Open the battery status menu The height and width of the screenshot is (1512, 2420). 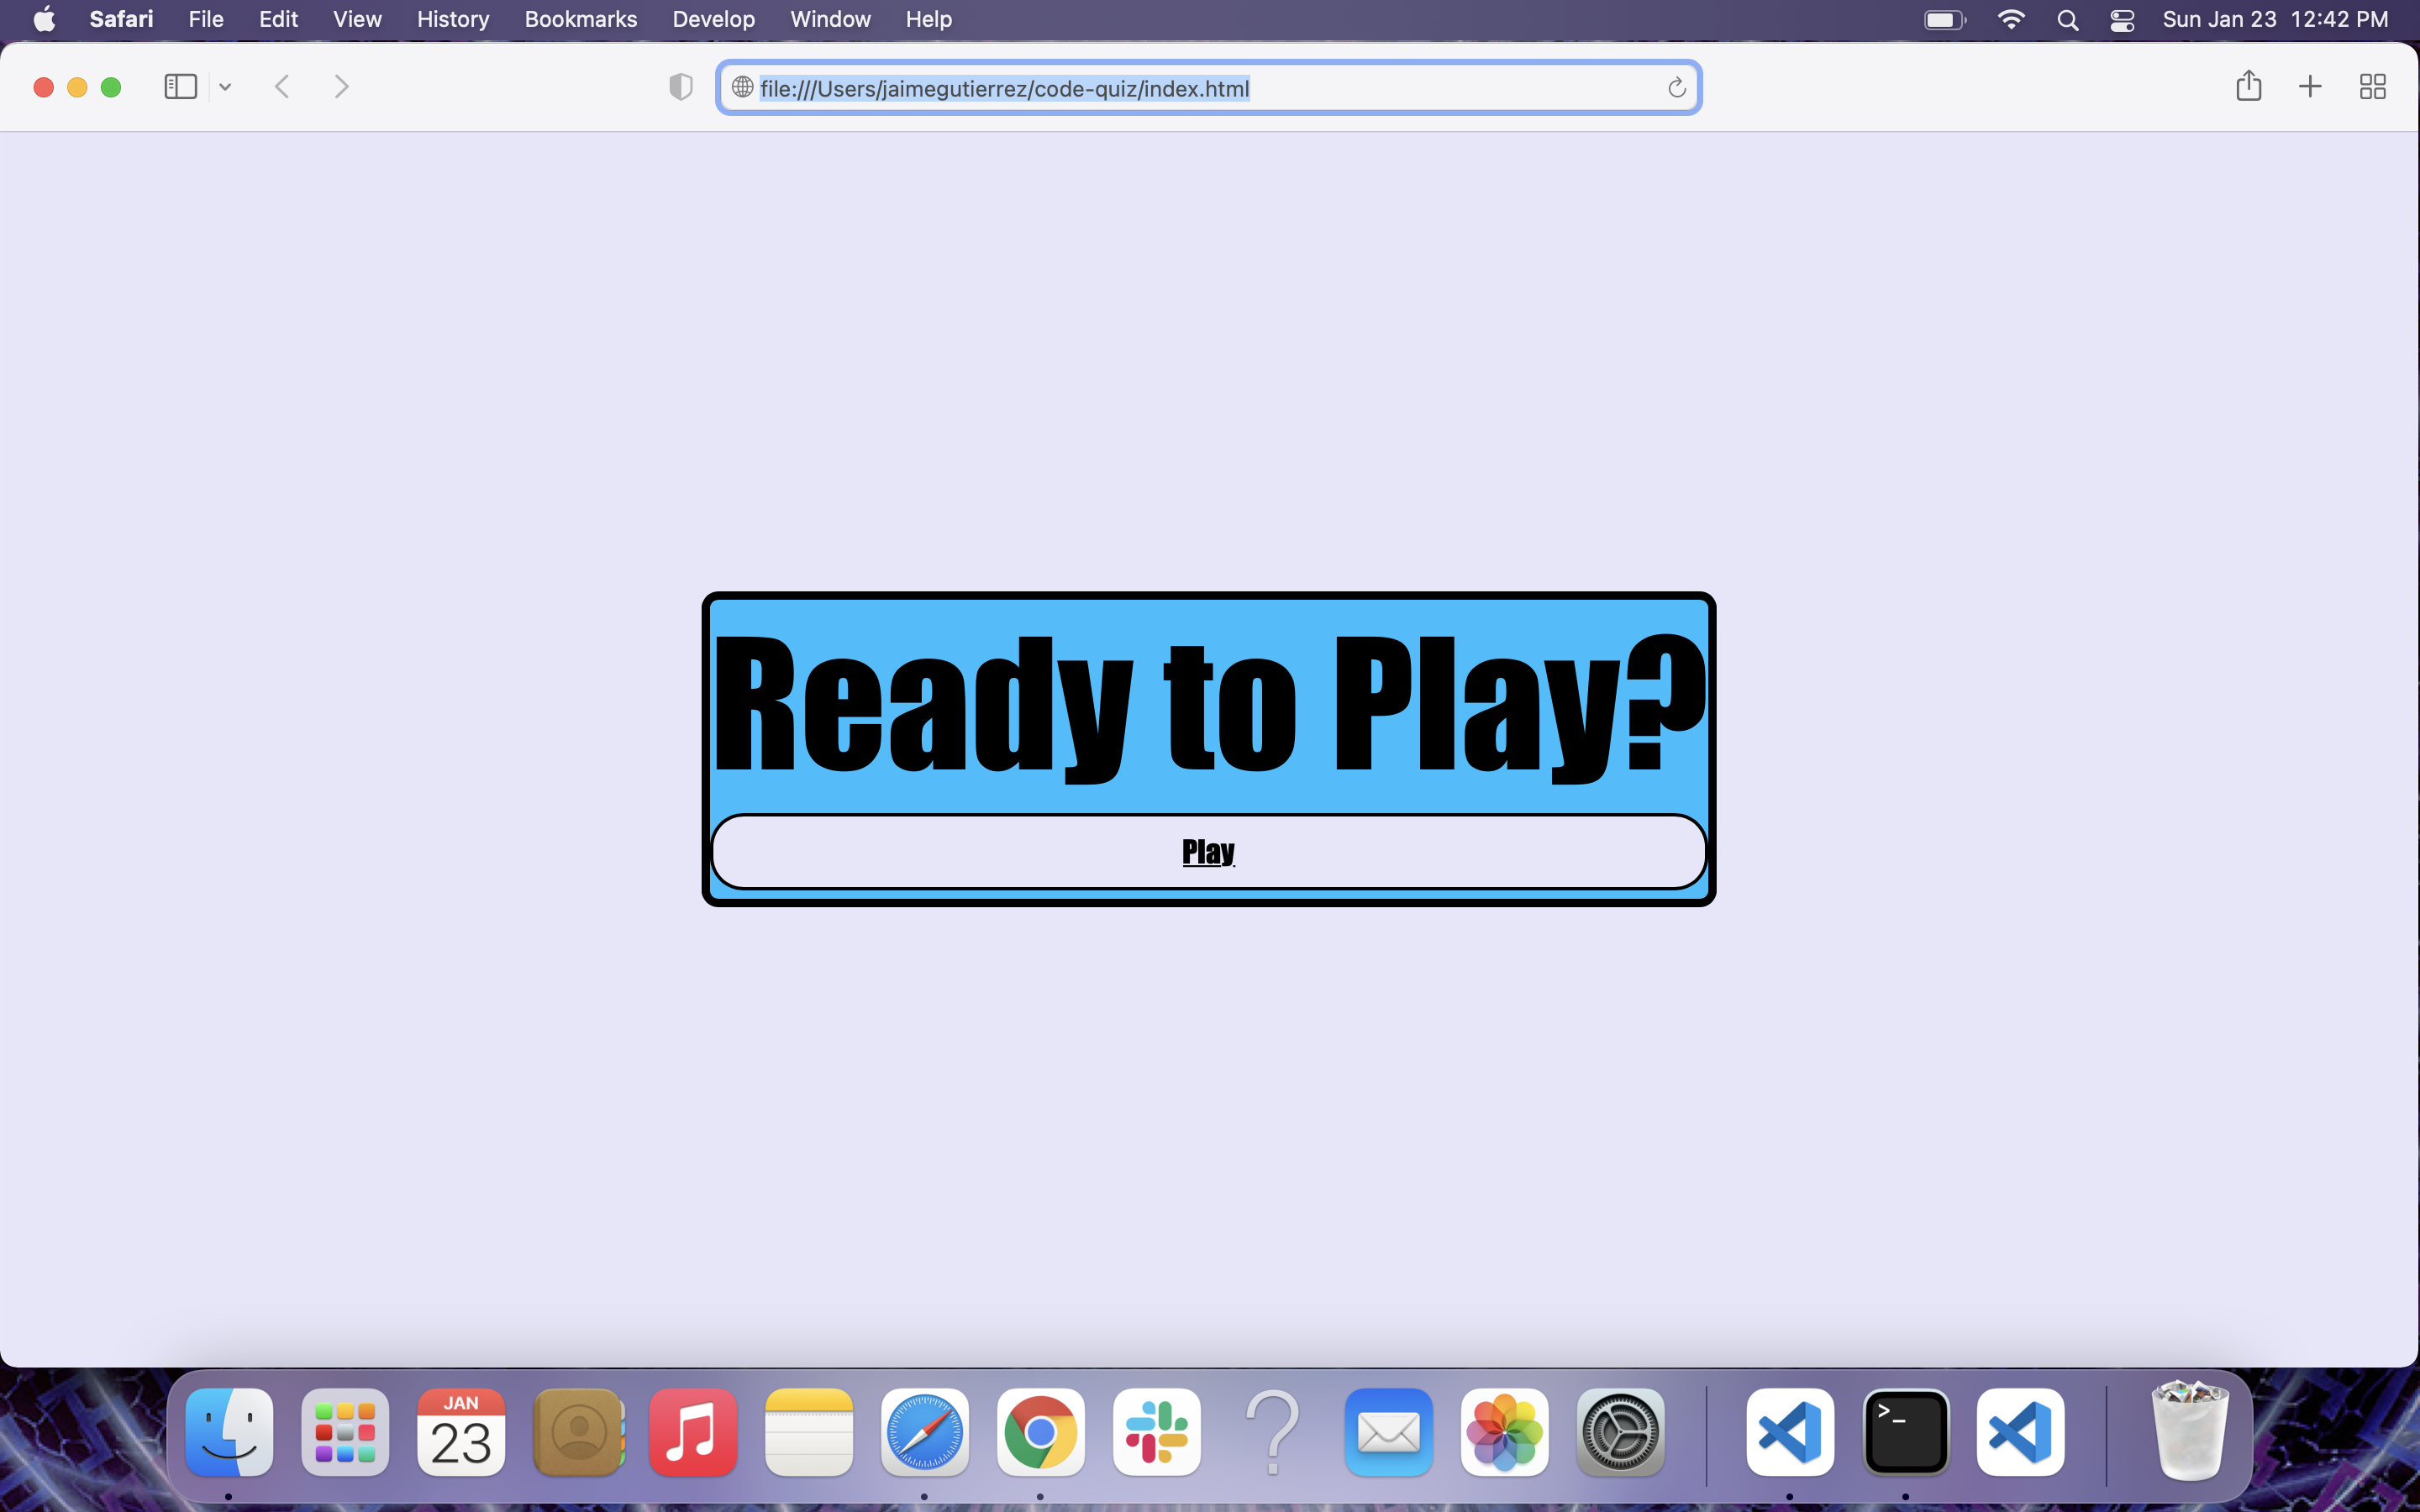1944,20
